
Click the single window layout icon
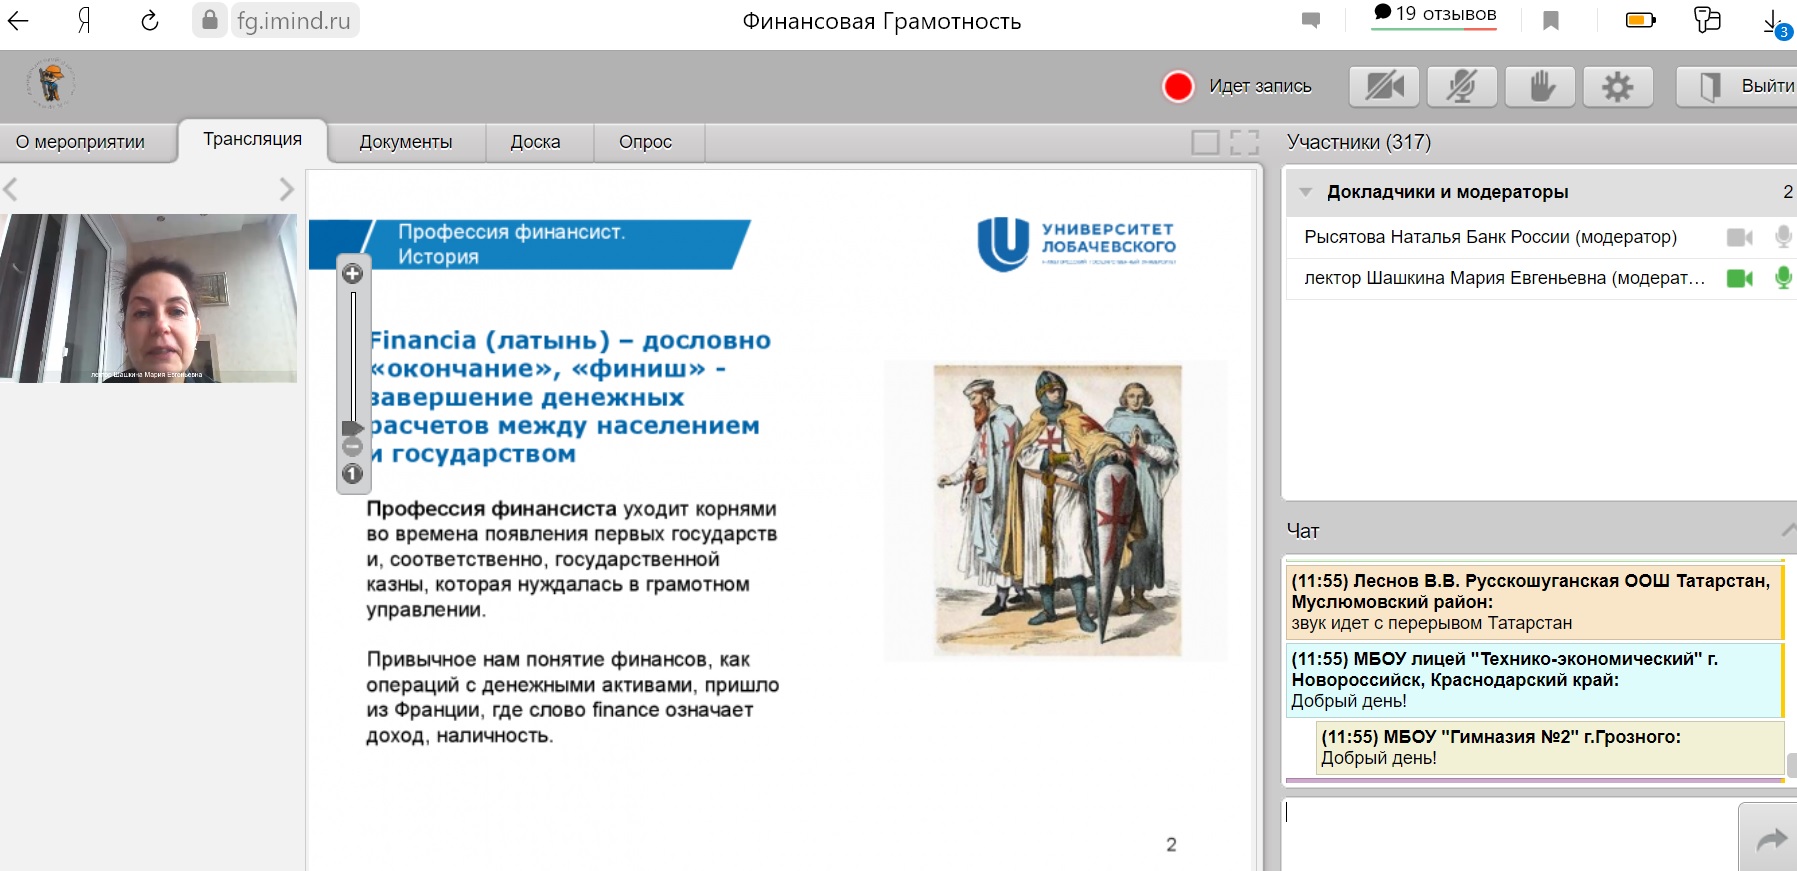coord(1205,142)
